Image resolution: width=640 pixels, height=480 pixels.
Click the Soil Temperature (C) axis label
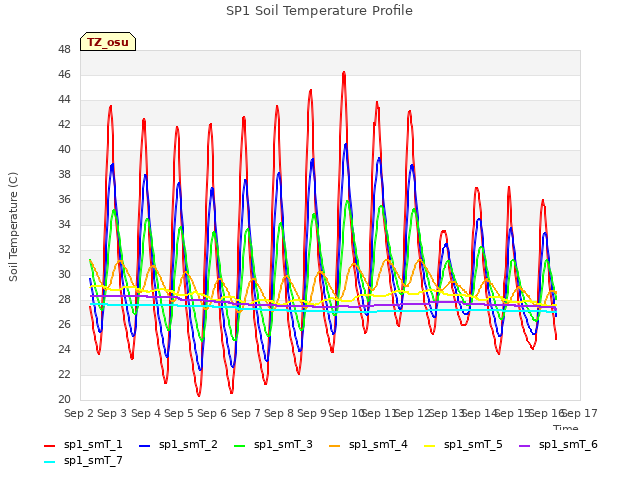click(13, 227)
